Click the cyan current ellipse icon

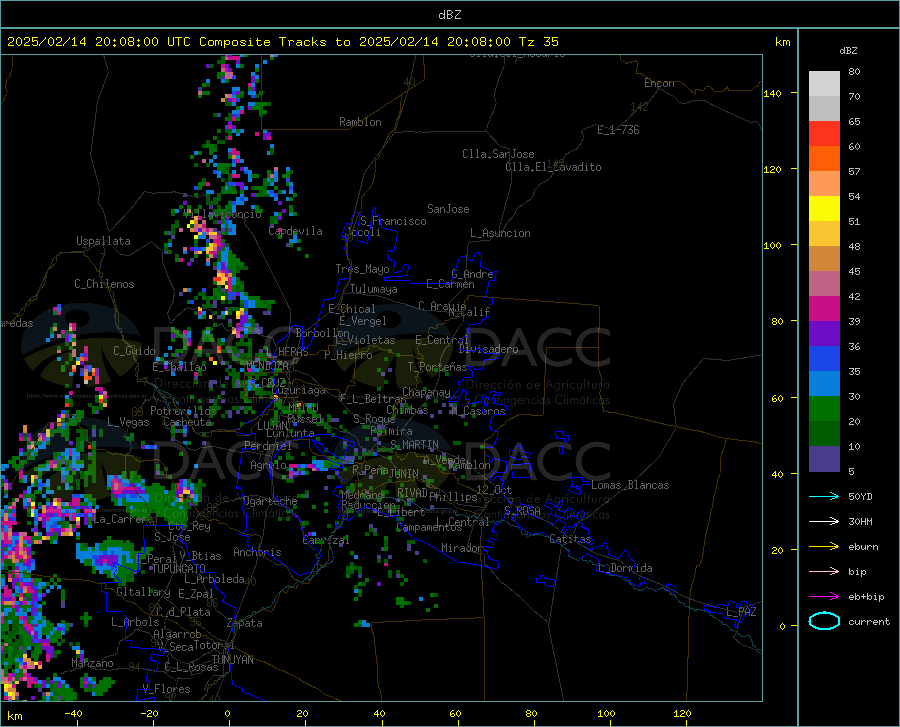(x=824, y=621)
